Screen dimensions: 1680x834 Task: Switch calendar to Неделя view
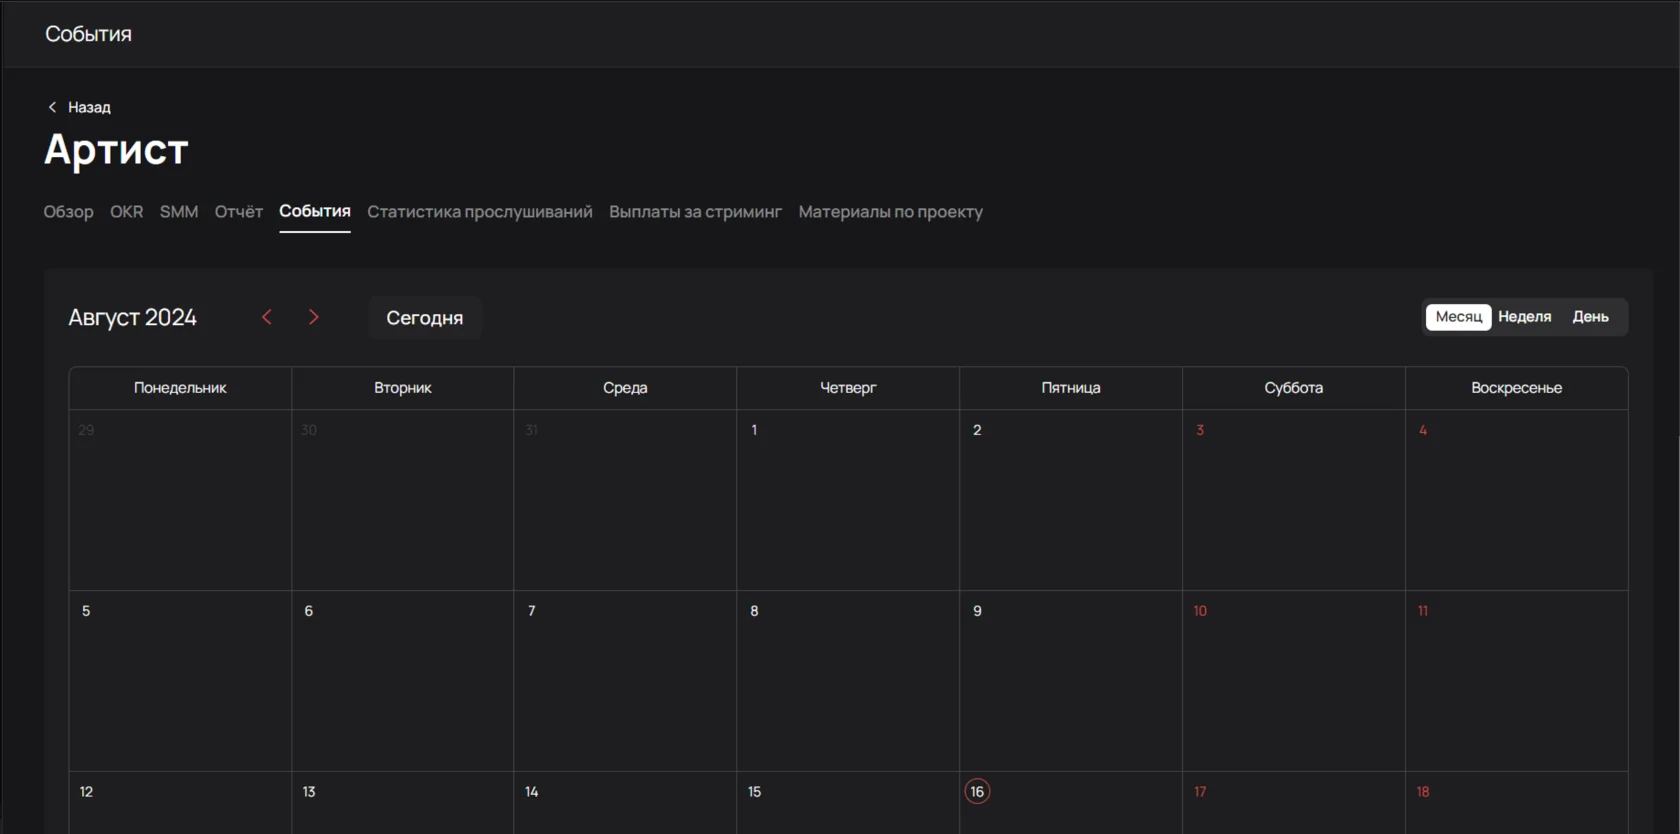pos(1524,317)
